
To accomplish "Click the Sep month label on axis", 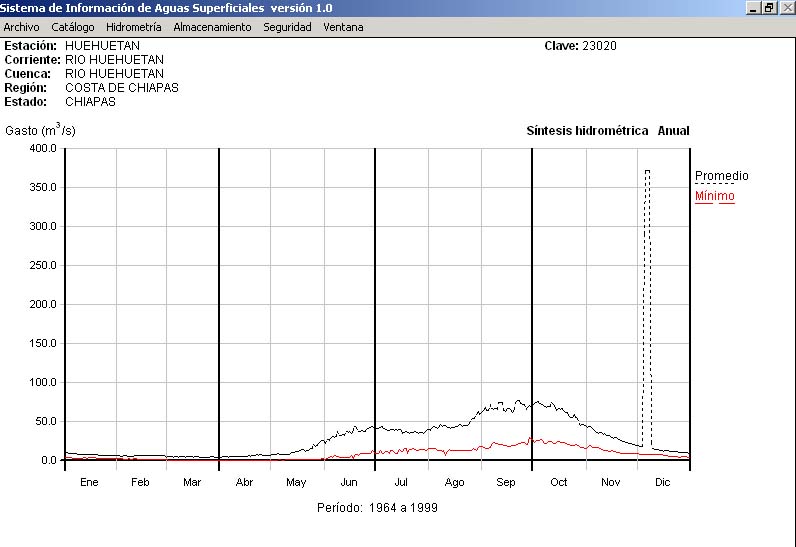I will [506, 482].
